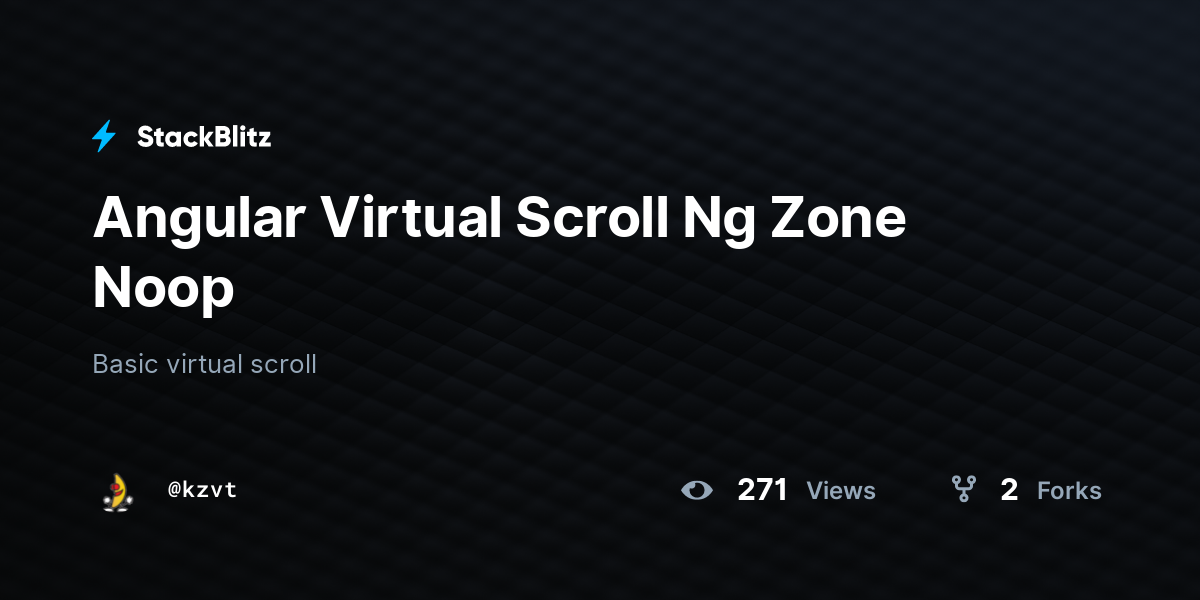Open the banana avatar of user kzvt
Screen dimensions: 1200x600
[118, 491]
